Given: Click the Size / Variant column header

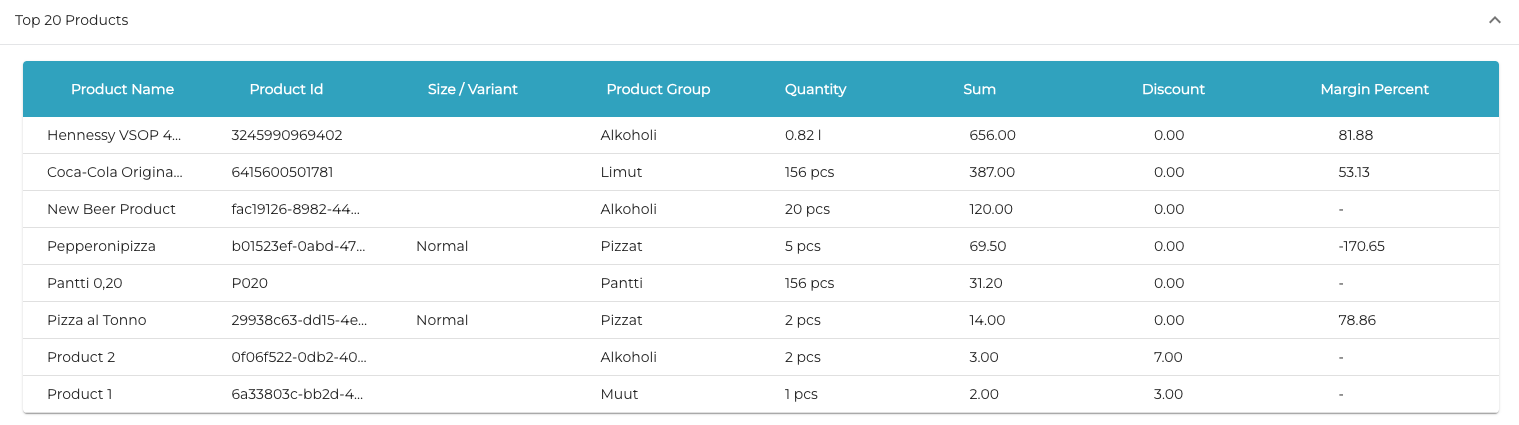Looking at the screenshot, I should click(x=472, y=89).
